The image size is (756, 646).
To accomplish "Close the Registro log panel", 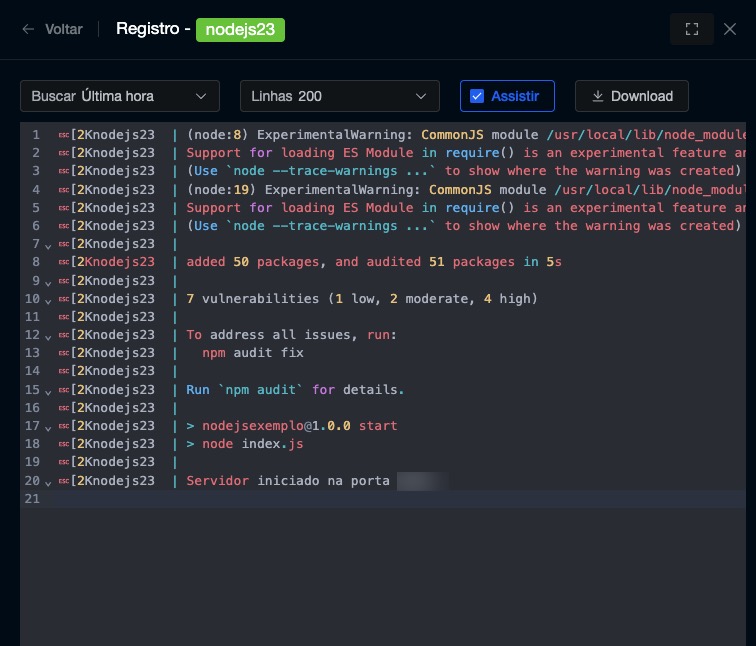I will (730, 29).
